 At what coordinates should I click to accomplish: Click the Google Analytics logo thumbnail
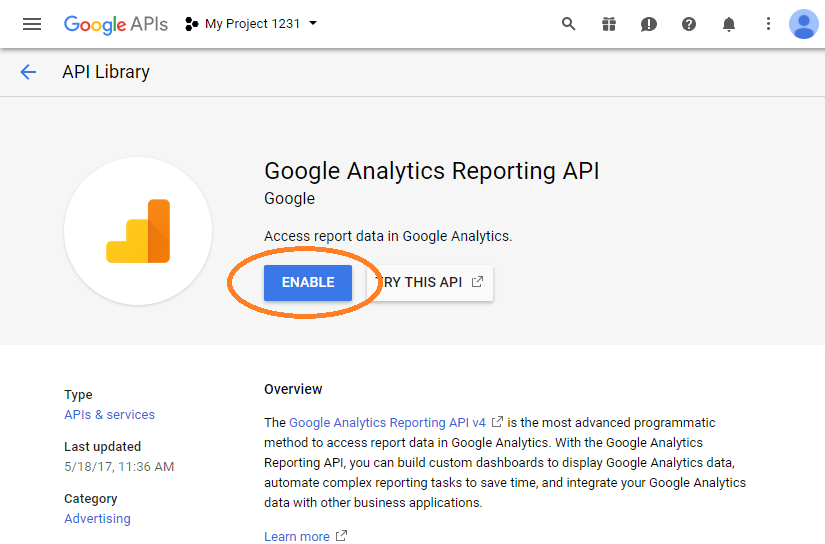[138, 231]
